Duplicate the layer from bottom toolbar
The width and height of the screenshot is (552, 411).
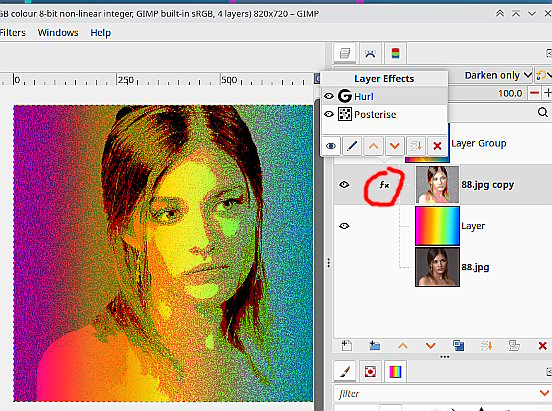pos(458,346)
